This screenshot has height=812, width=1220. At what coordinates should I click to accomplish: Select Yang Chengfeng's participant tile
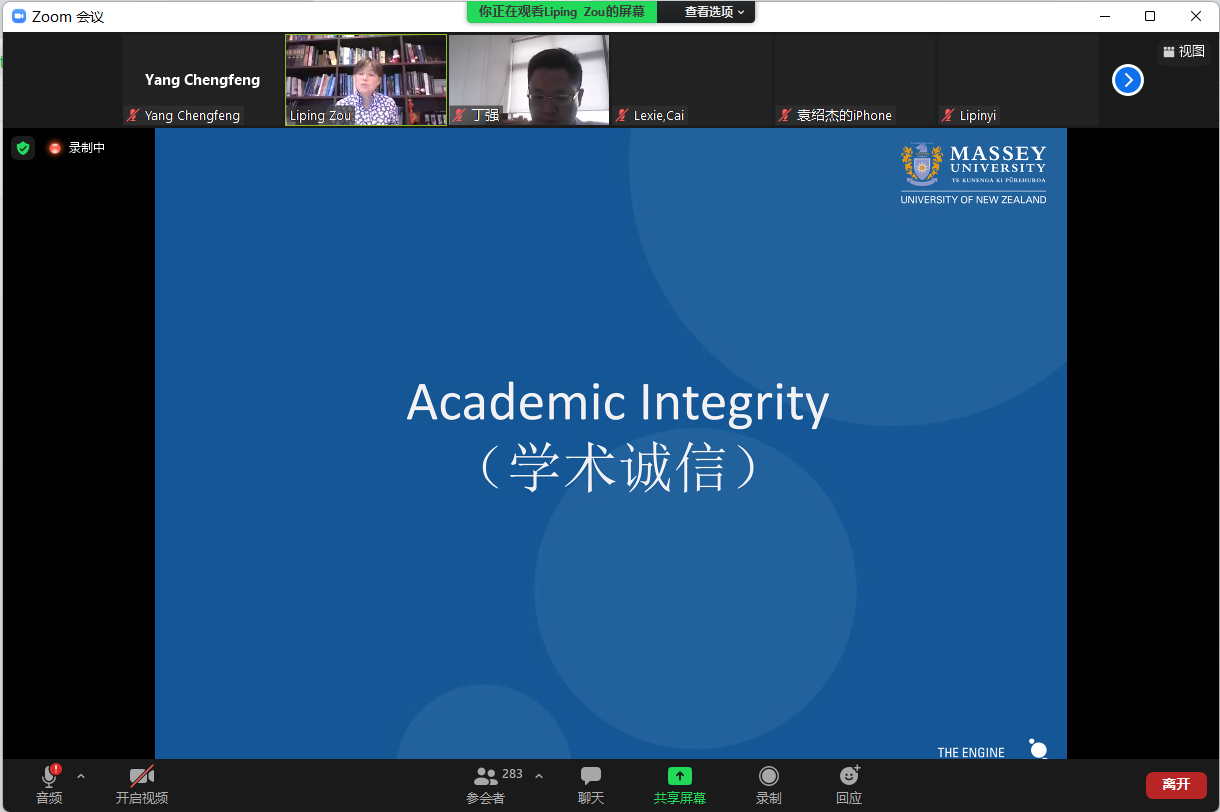pyautogui.click(x=203, y=80)
